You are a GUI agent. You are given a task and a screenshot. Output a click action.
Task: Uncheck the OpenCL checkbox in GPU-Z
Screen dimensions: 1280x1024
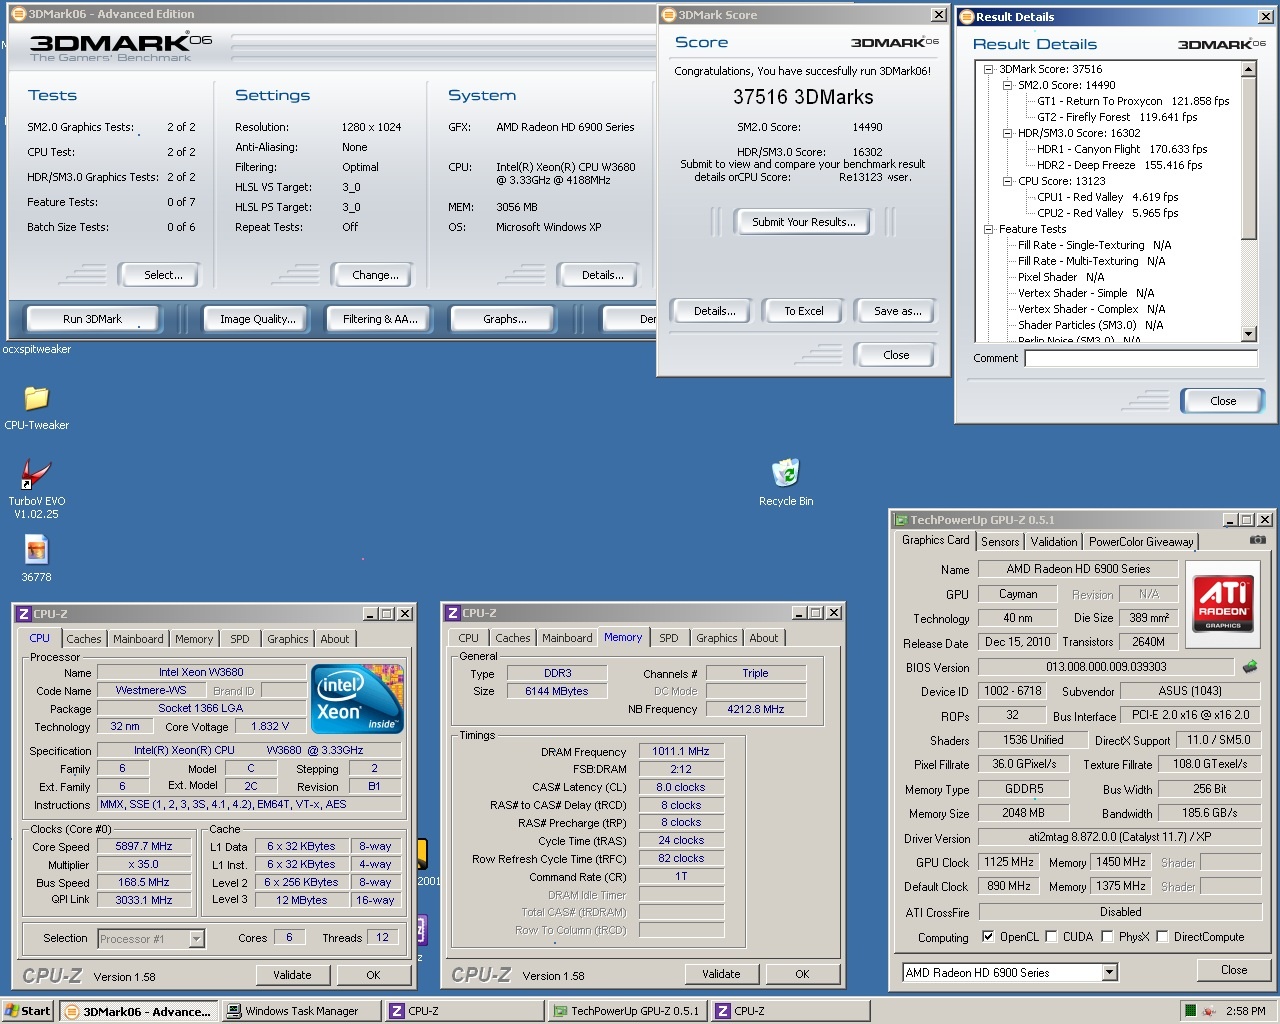point(988,937)
